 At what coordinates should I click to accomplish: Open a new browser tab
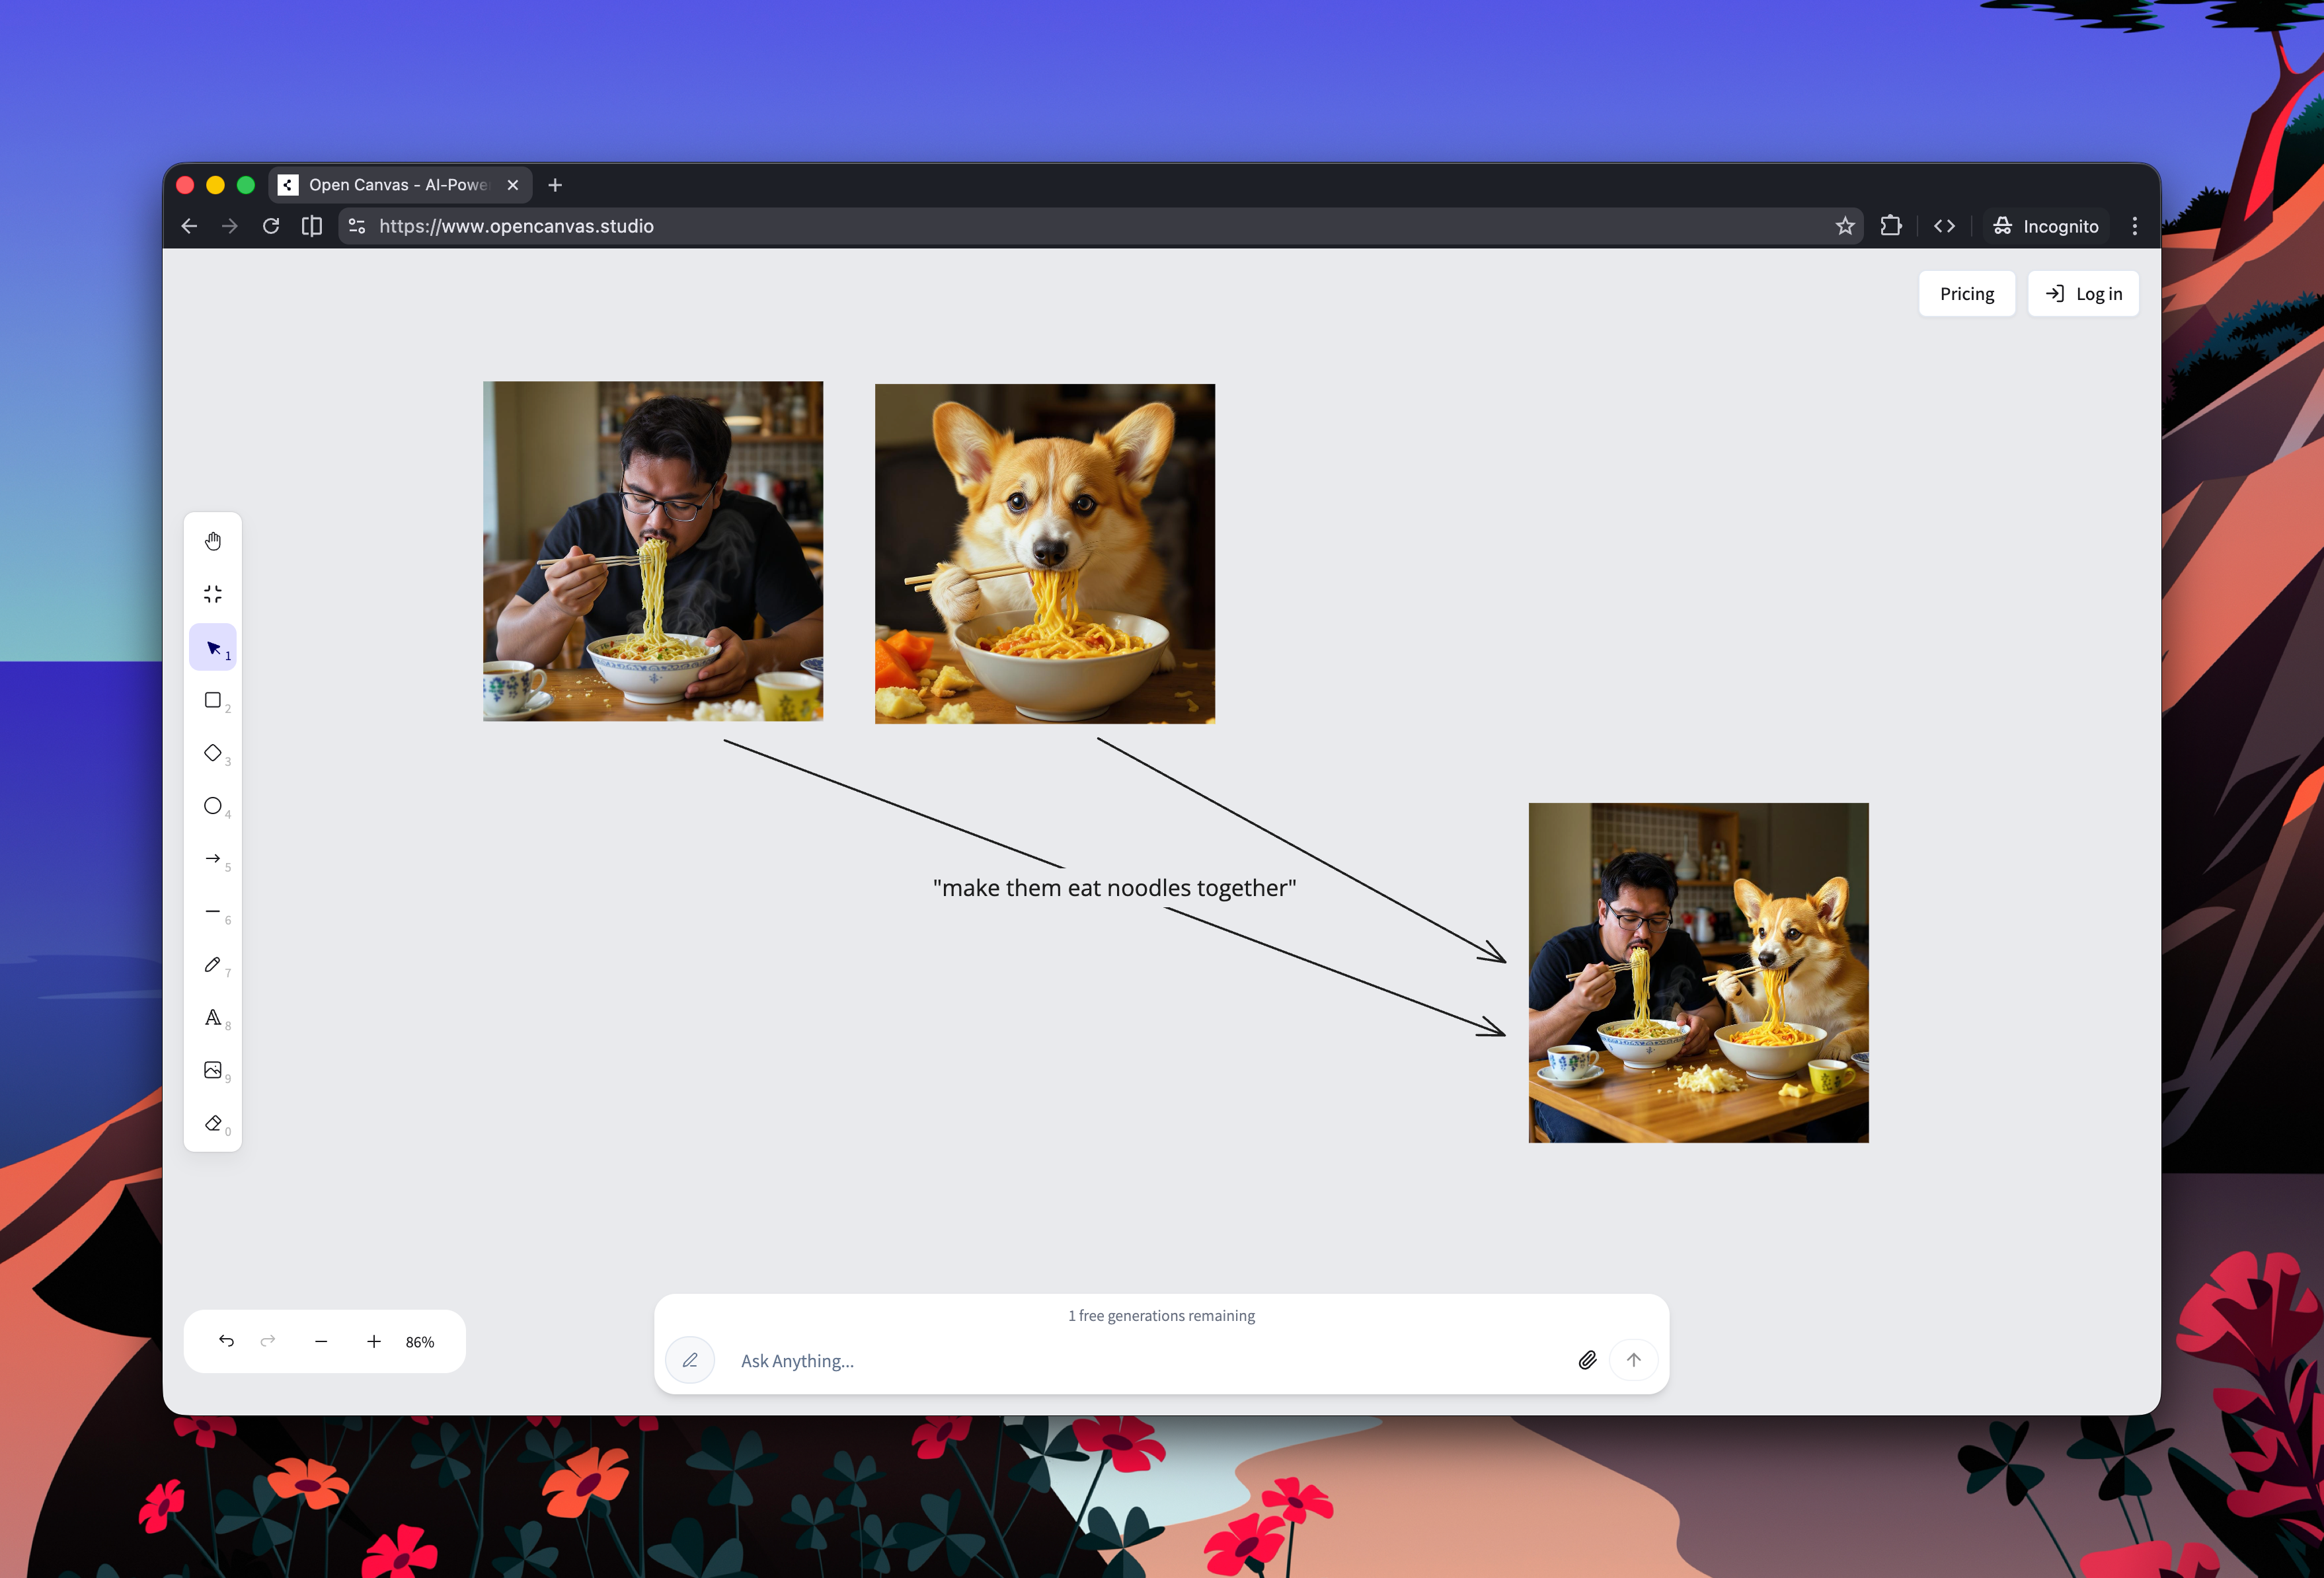click(x=555, y=184)
